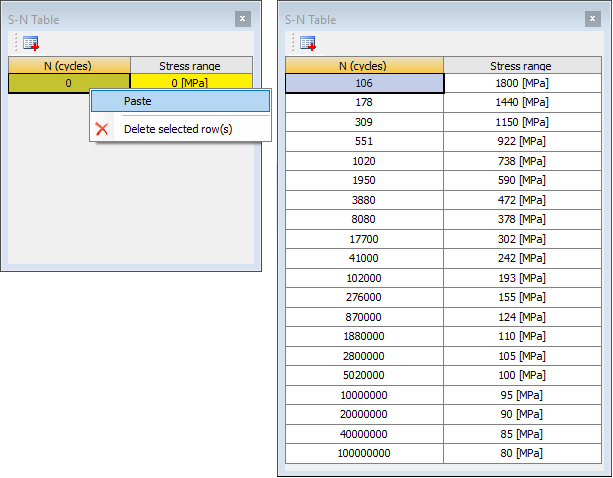Click N (cycles) header in right table
This screenshot has height=478, width=613.
[x=364, y=65]
